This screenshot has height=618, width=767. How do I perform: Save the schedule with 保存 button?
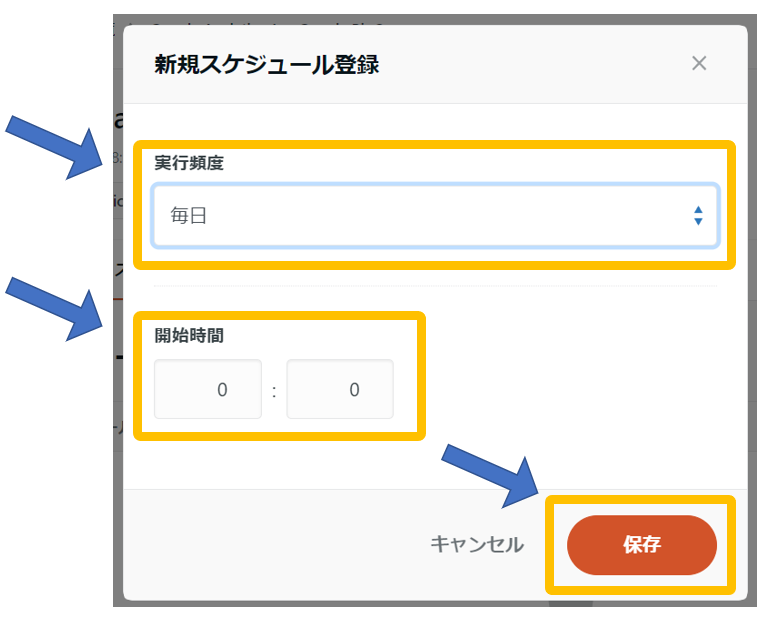[641, 545]
